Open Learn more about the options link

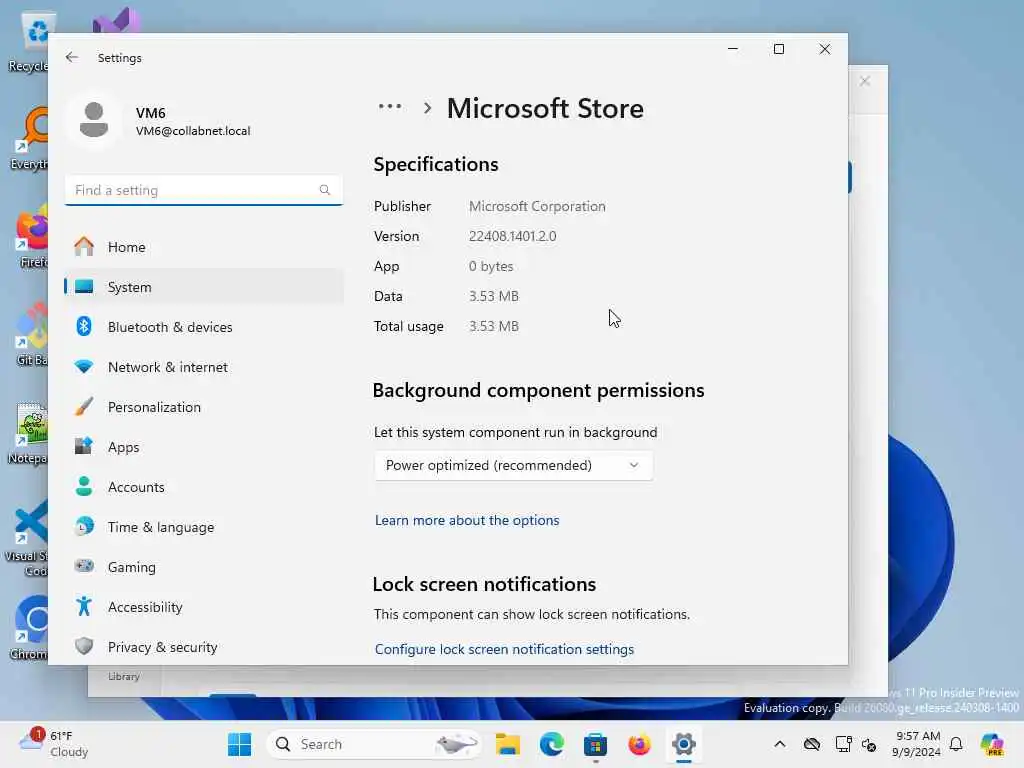[x=467, y=520]
